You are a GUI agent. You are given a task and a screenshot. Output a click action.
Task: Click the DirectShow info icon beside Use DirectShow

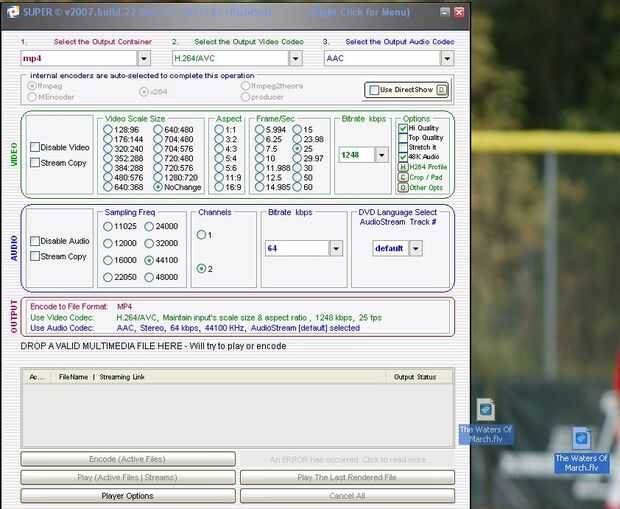(x=441, y=90)
